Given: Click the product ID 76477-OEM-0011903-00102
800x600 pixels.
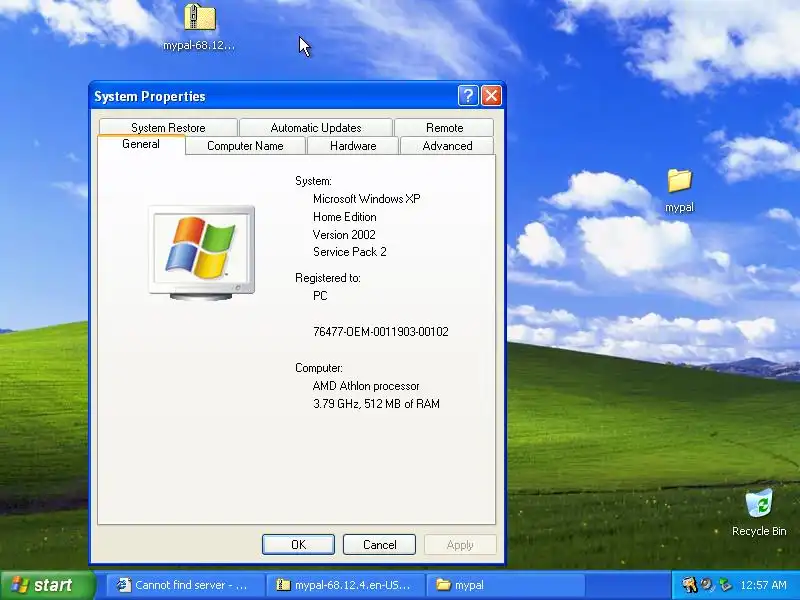Looking at the screenshot, I should (381, 332).
